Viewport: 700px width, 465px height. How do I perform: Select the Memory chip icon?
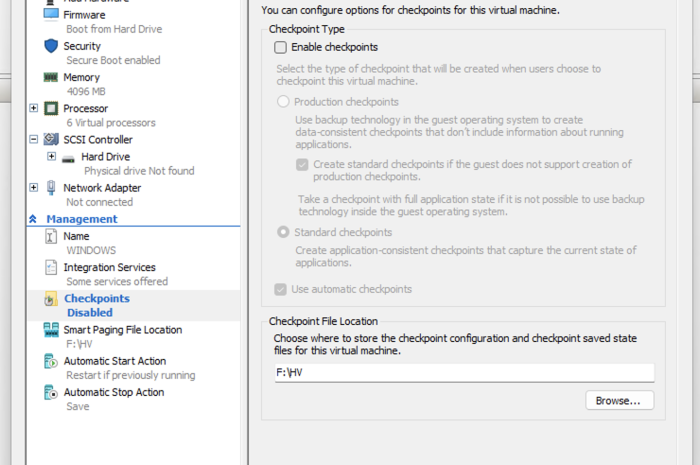tap(51, 77)
